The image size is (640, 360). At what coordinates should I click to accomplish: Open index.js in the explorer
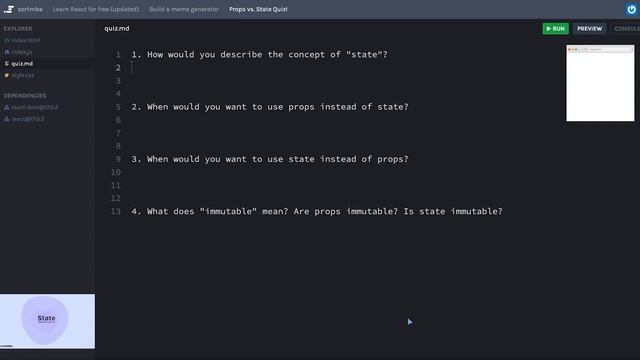(22, 52)
